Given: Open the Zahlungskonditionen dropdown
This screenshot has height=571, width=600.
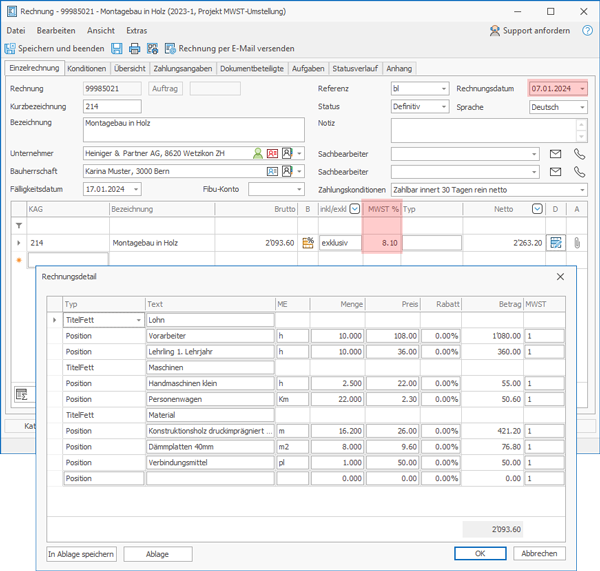Looking at the screenshot, I should click(x=582, y=190).
